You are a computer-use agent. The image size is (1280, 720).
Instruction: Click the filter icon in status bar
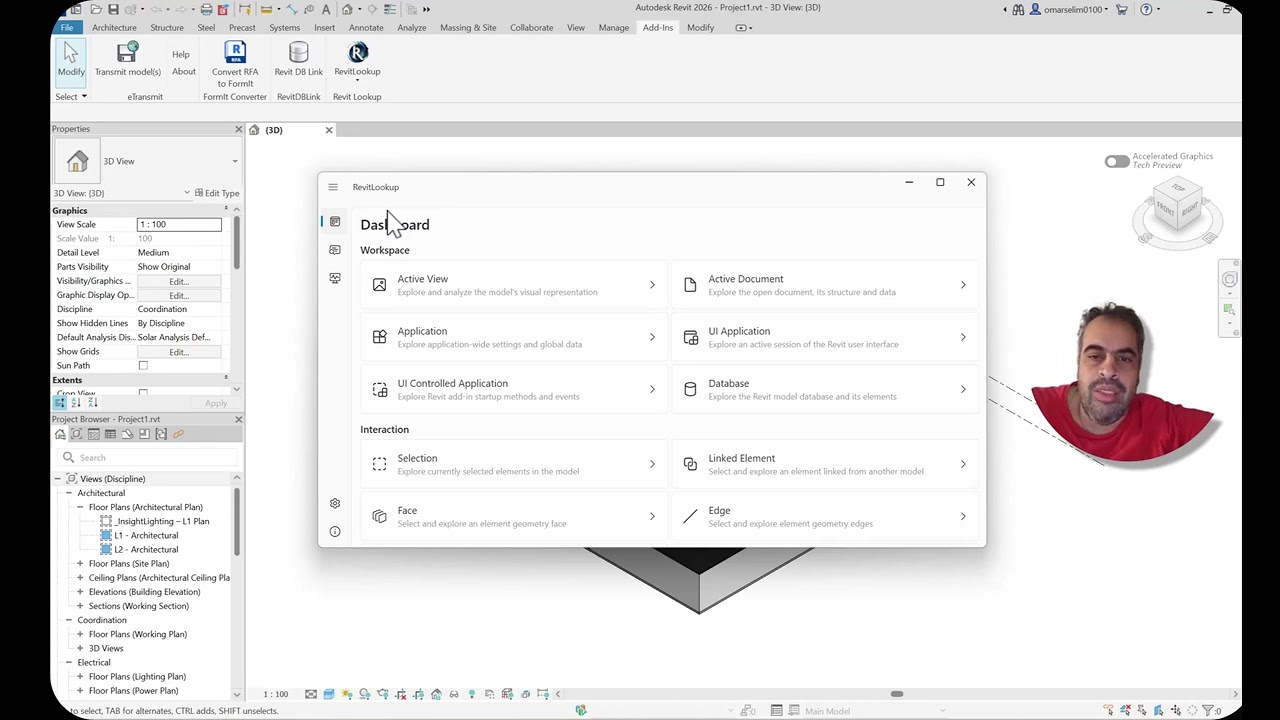[x=1208, y=711]
